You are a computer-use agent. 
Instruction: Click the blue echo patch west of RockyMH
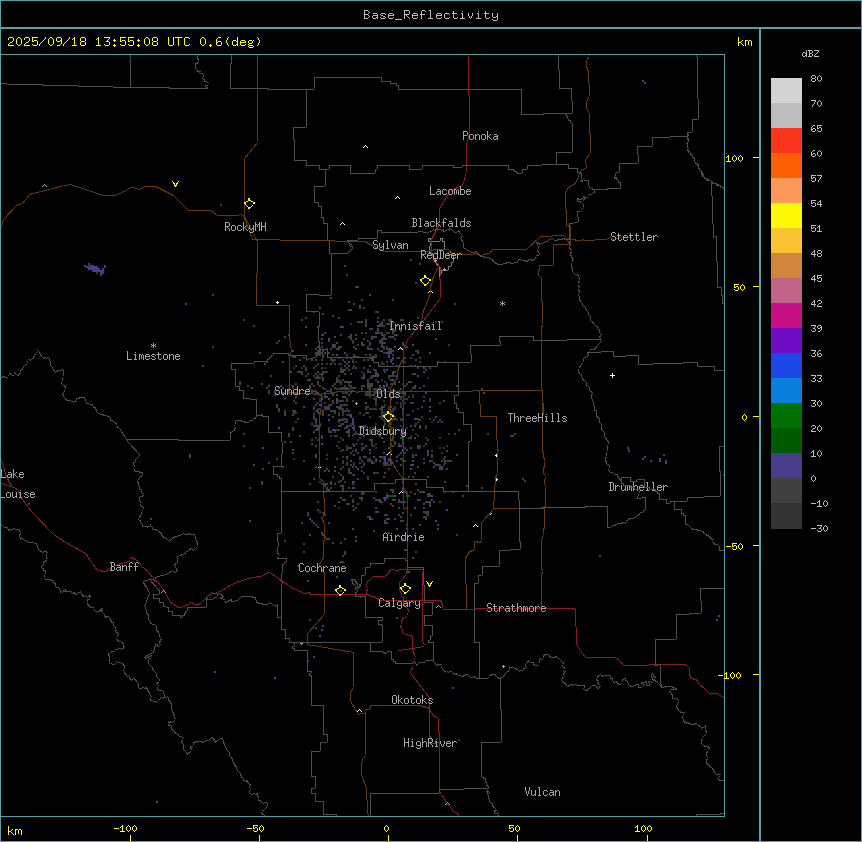coord(96,269)
